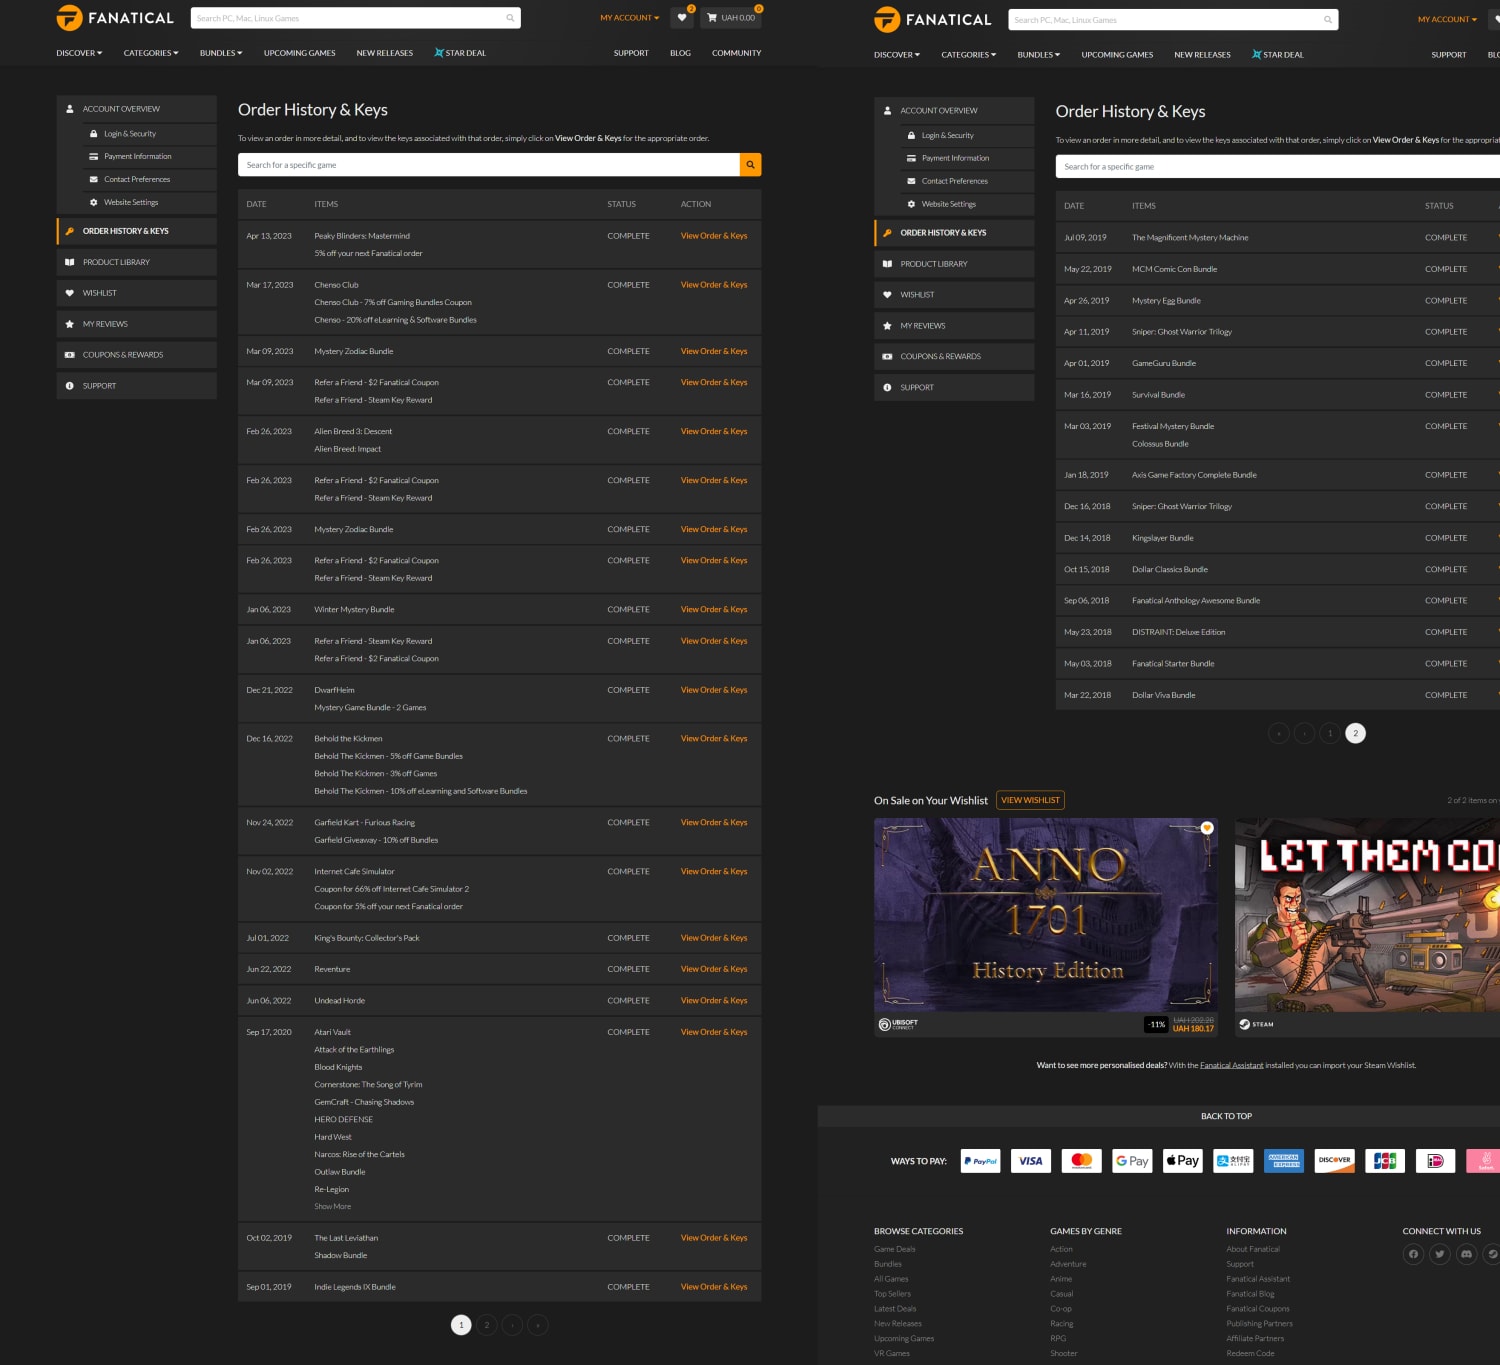Open the Fanatical Assistant link
The image size is (1500, 1365).
[1232, 1066]
